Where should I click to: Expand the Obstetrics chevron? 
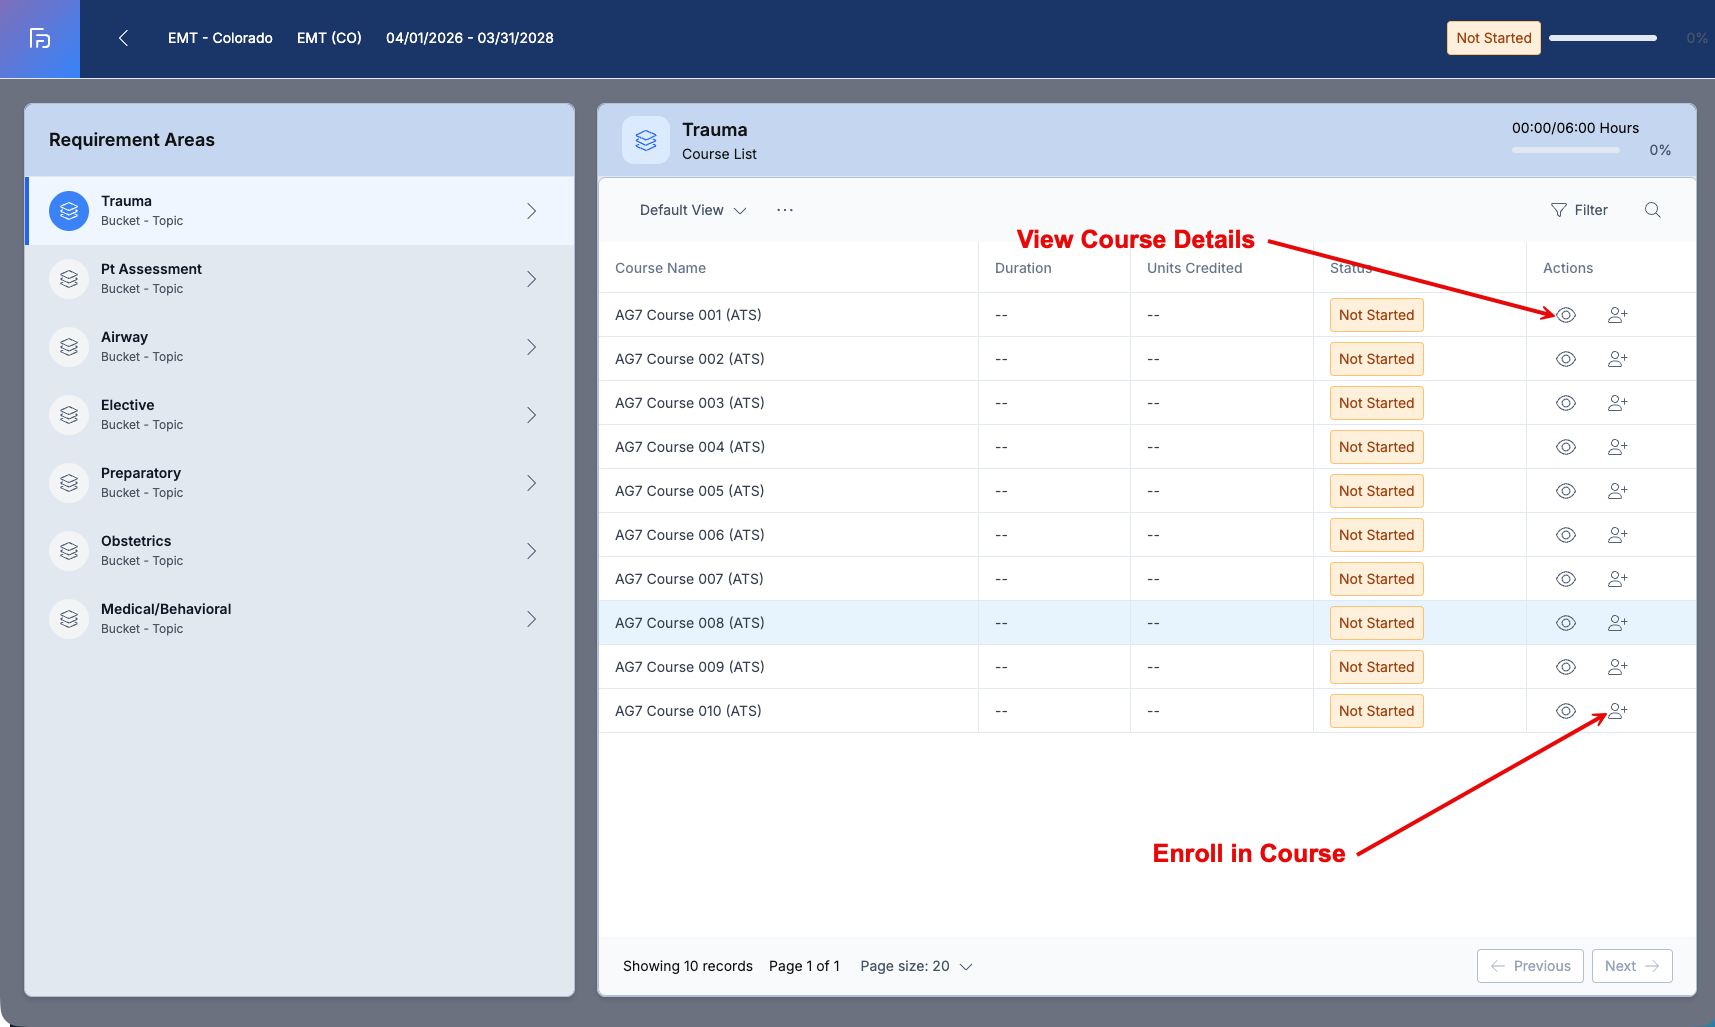pos(531,551)
